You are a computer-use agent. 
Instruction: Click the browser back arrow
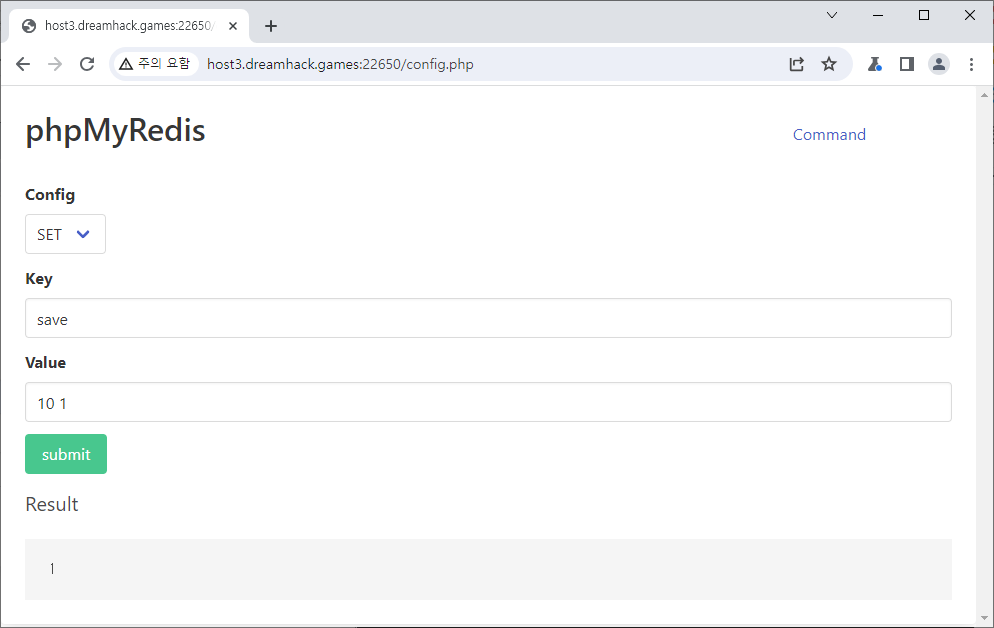click(x=23, y=64)
